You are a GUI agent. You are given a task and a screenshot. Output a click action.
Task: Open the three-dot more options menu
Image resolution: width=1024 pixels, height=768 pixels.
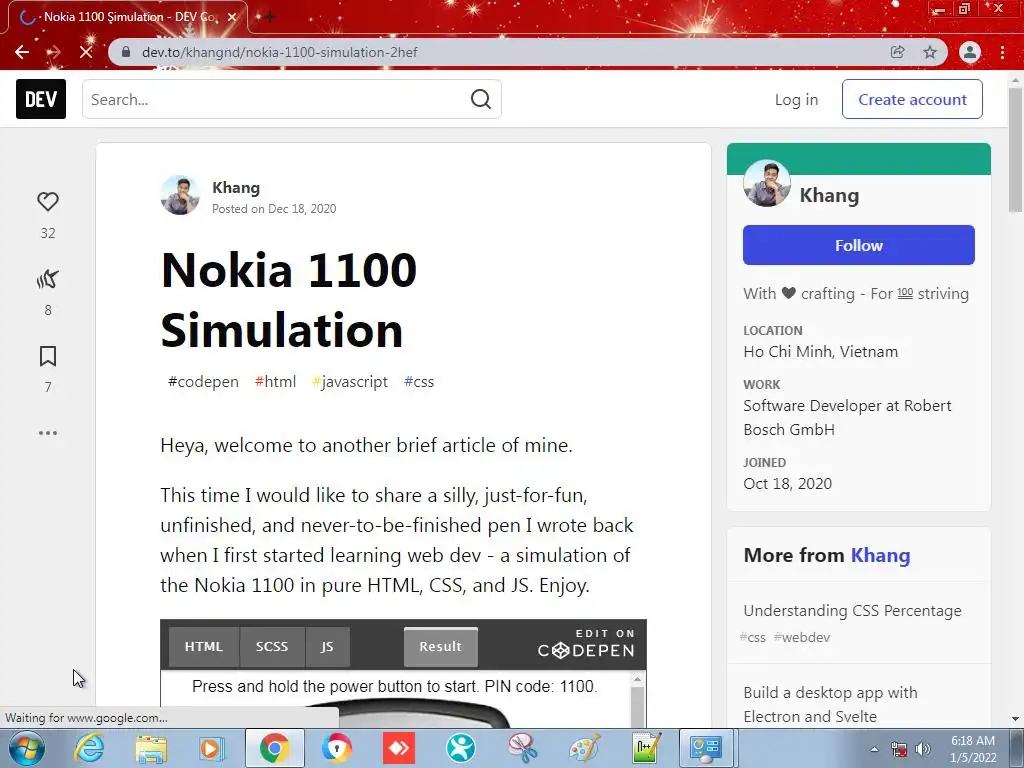(x=48, y=432)
